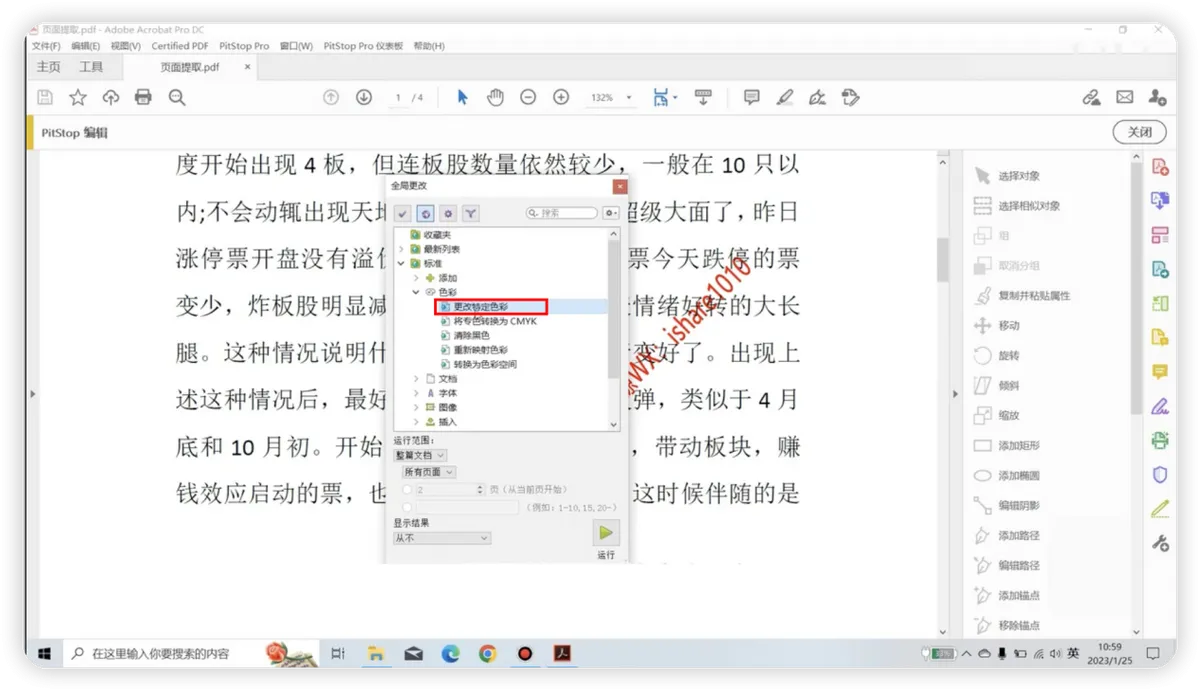Open Adobe Acrobat from the taskbar
The width and height of the screenshot is (1200, 691).
pyautogui.click(x=562, y=654)
